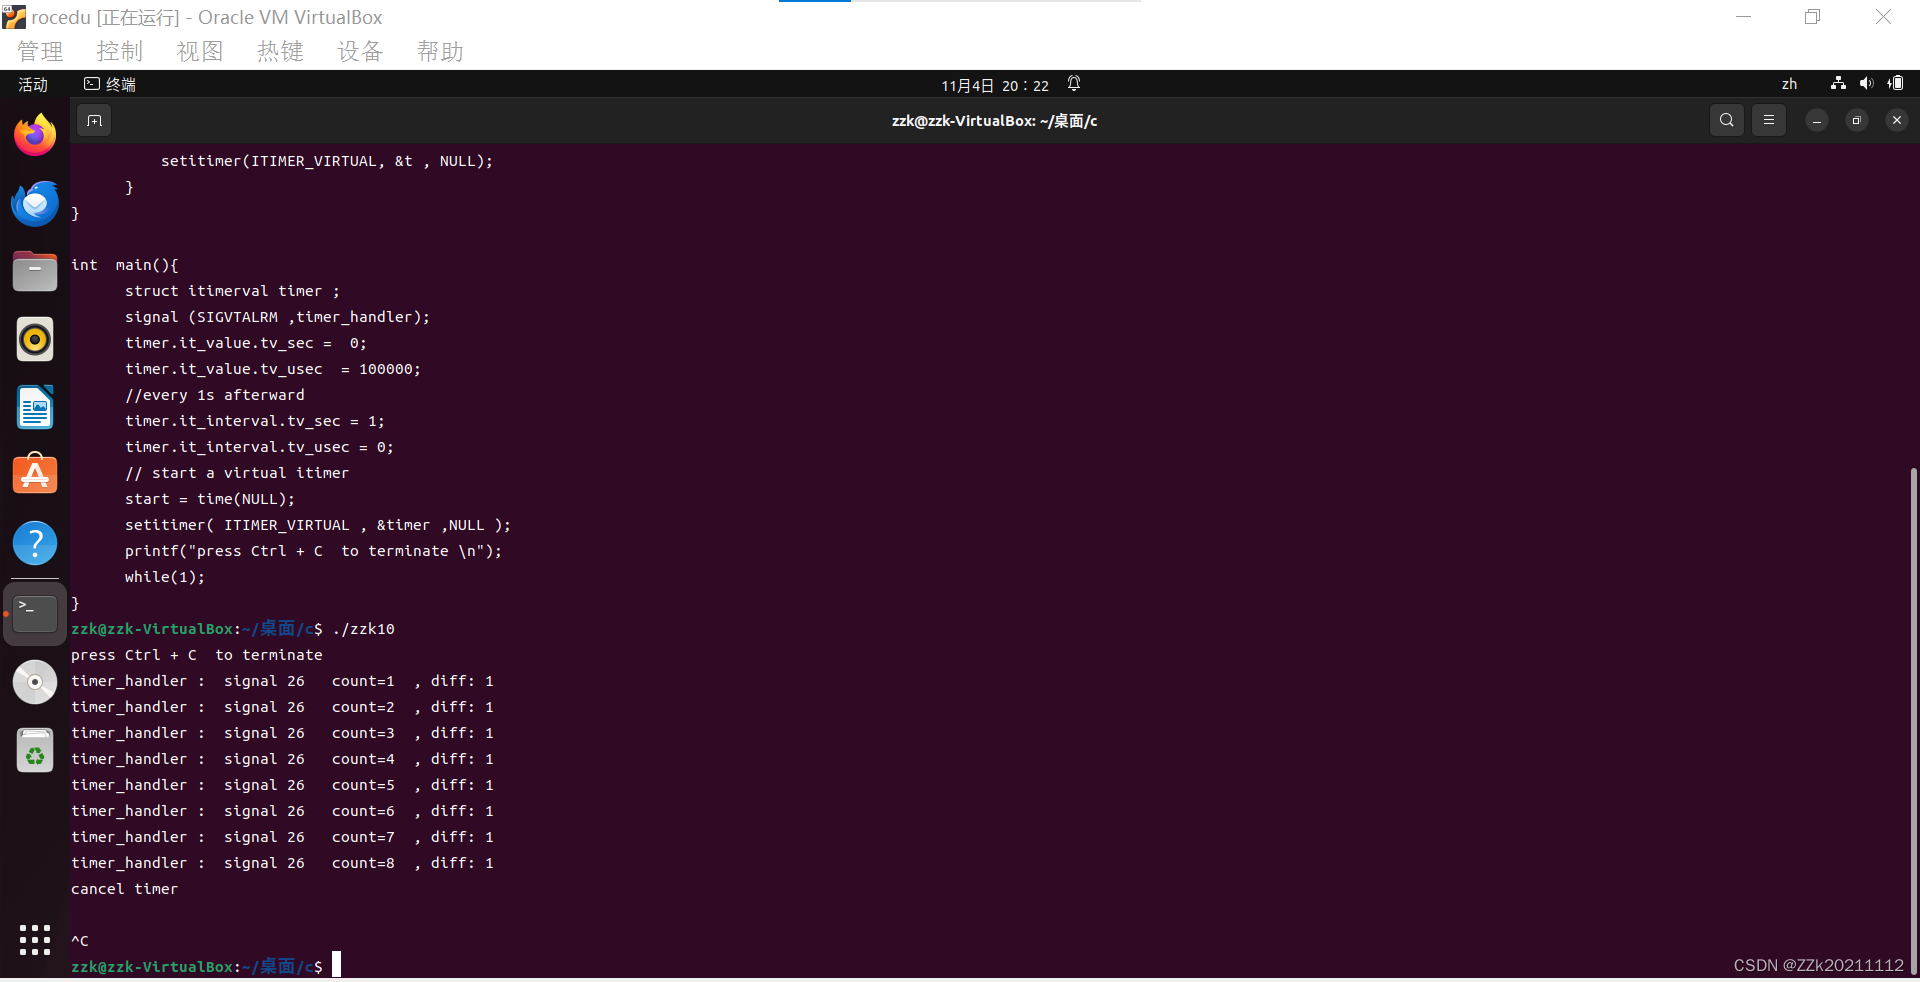1920x982 pixels.
Task: Open the notification bell in top bar
Action: (x=1074, y=84)
